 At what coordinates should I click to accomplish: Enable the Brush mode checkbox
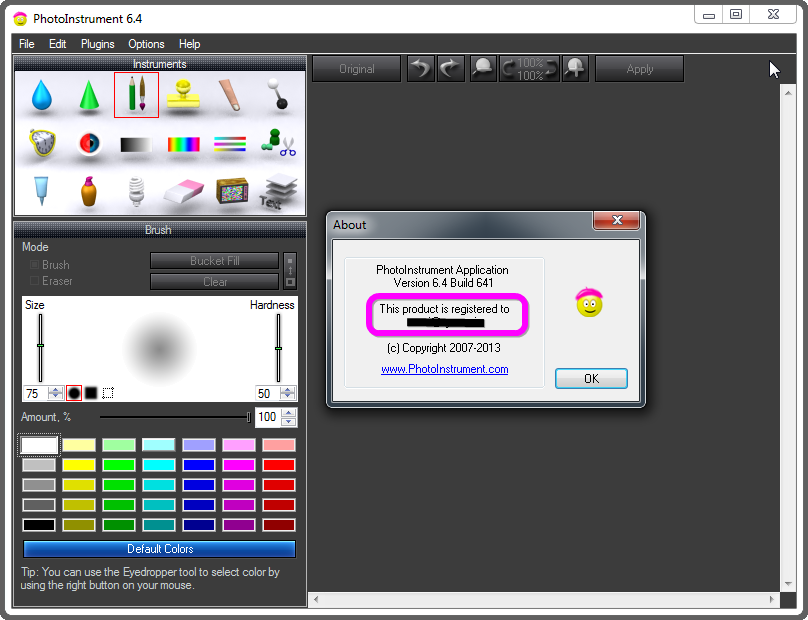34,265
